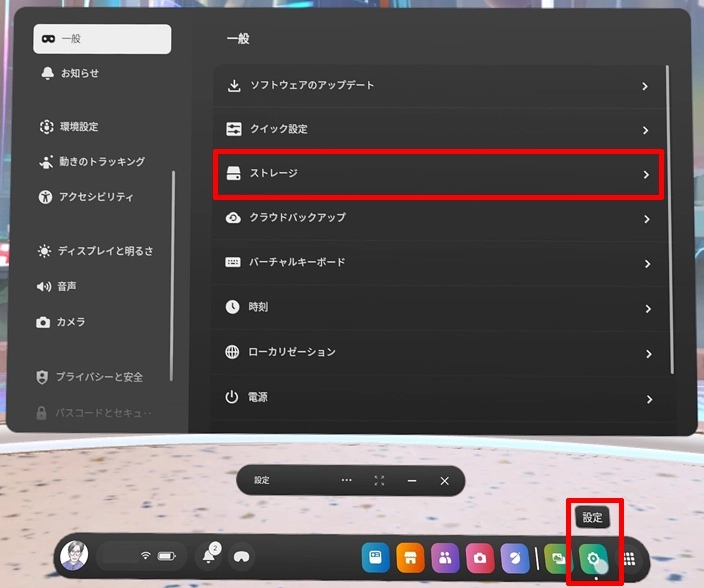The height and width of the screenshot is (588, 704).
Task: Open the profile avatar in the dock
Action: (74, 555)
